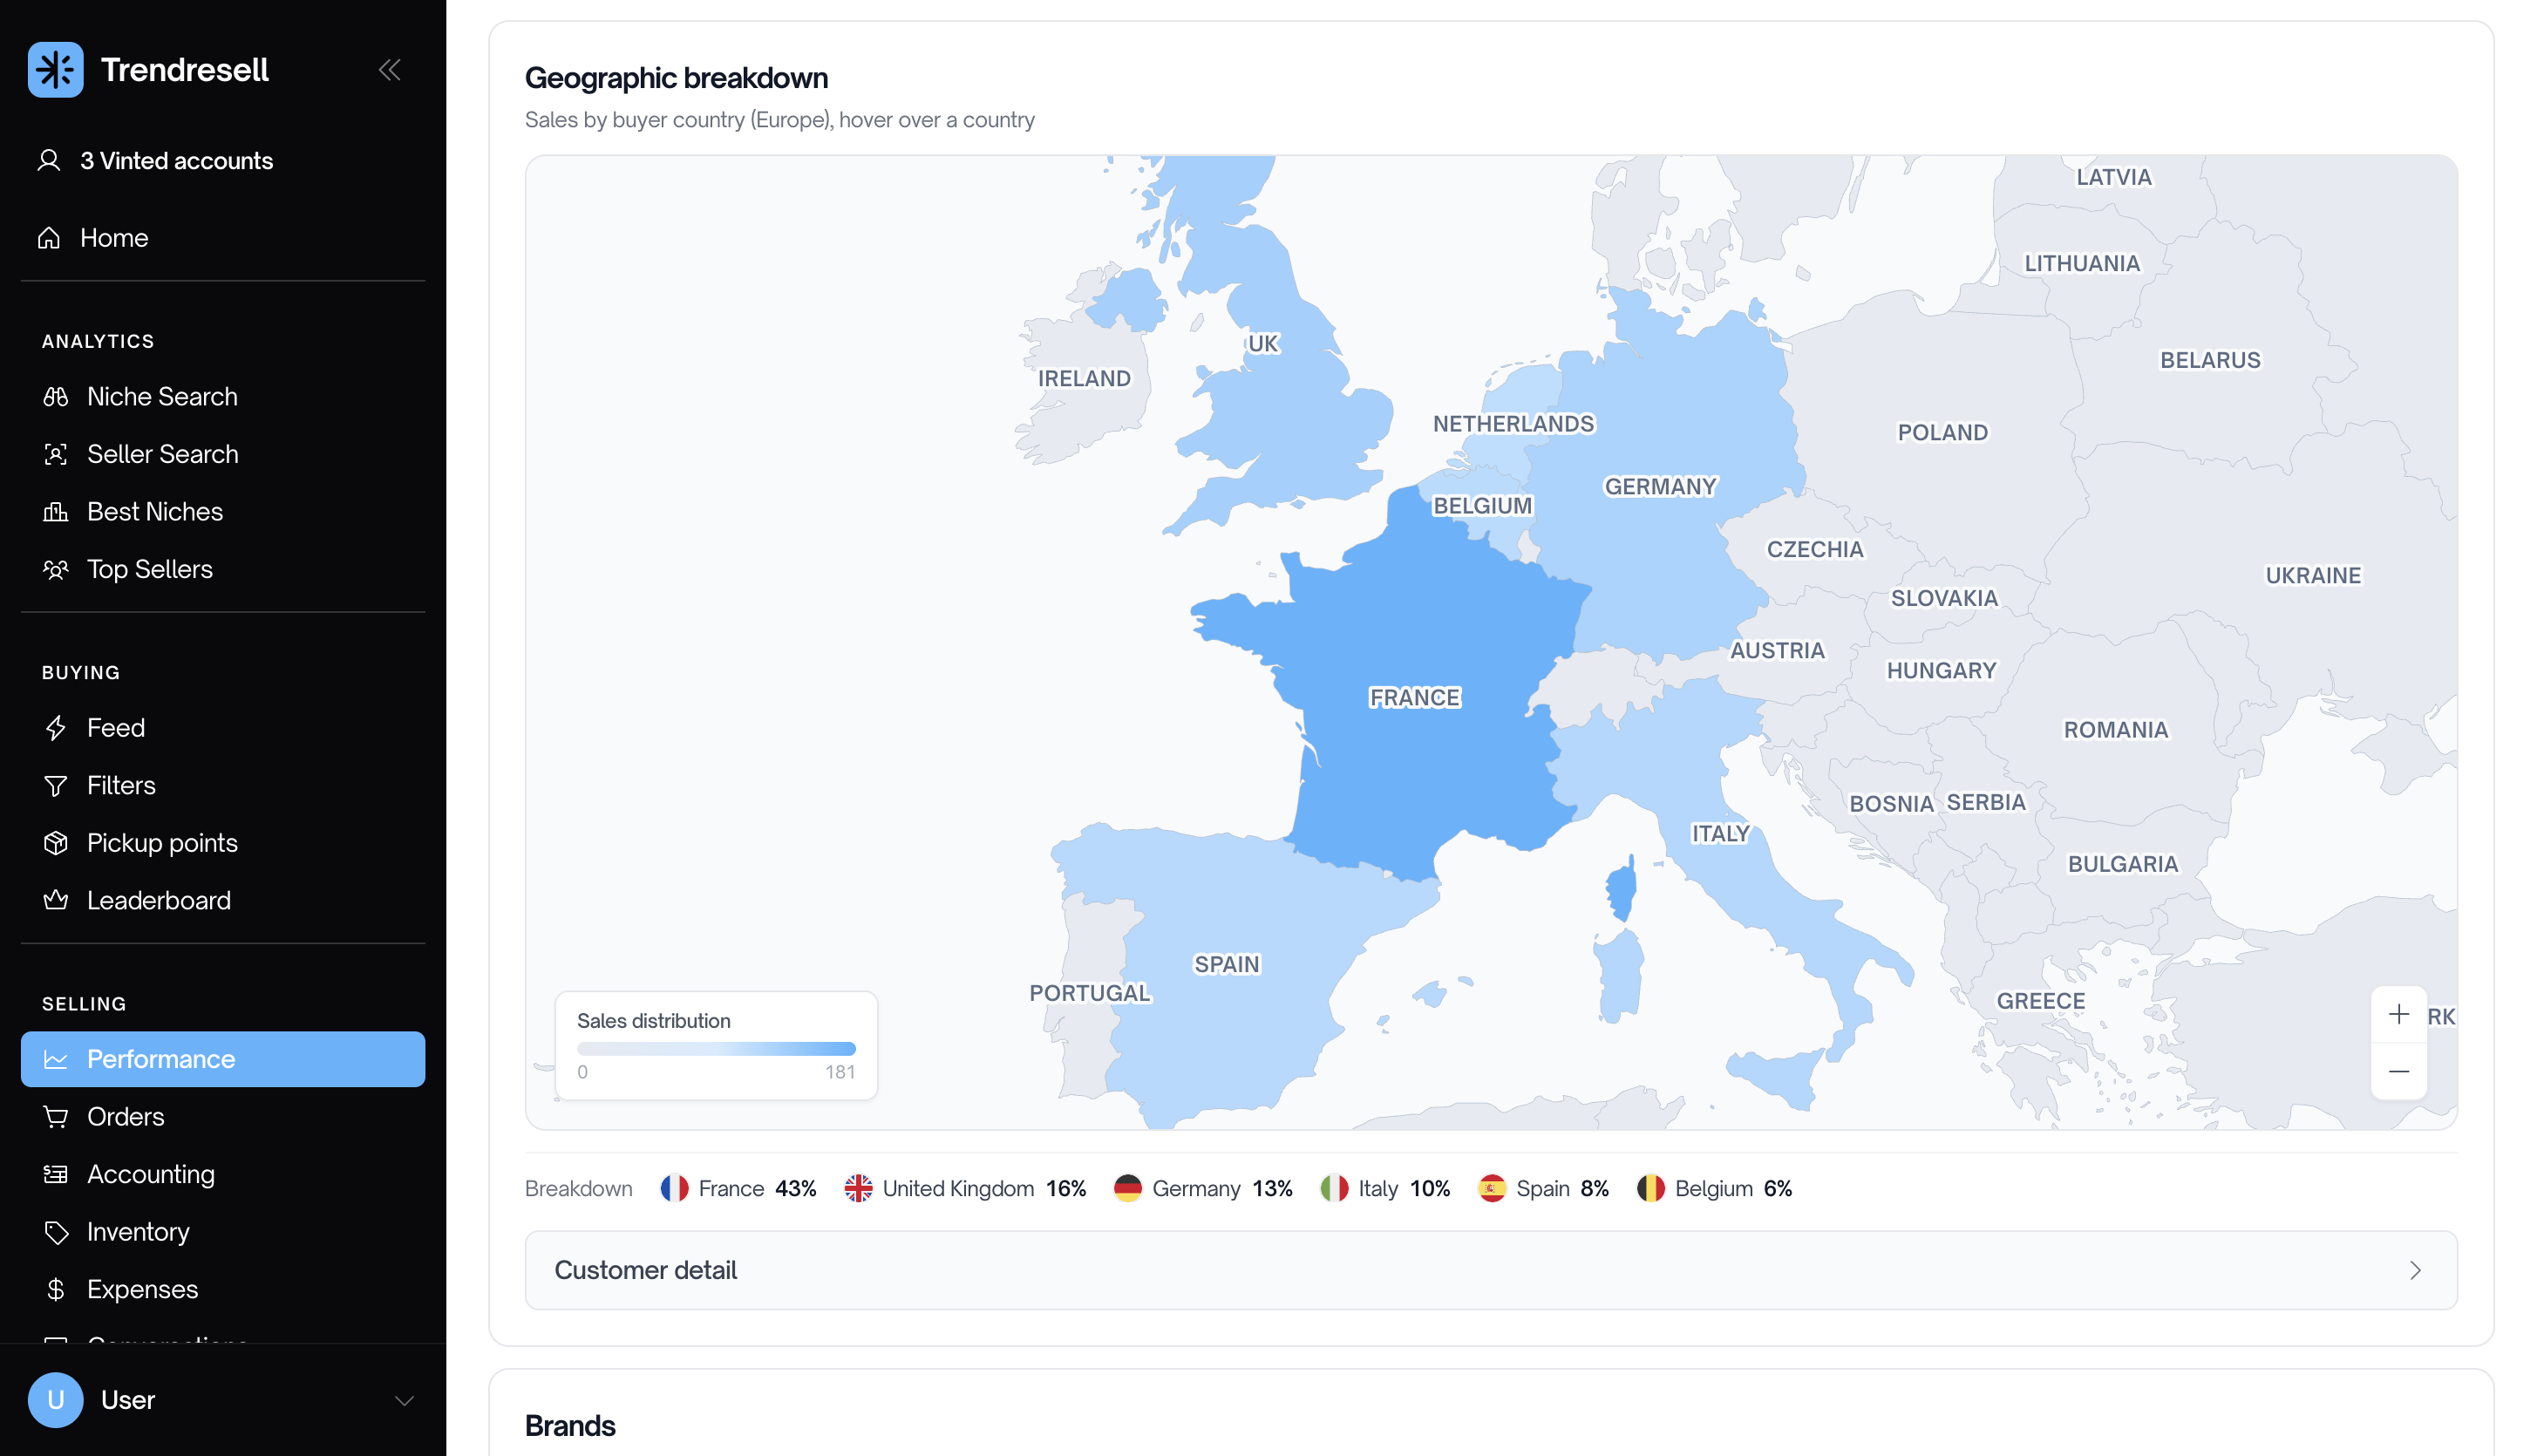The height and width of the screenshot is (1456, 2537).
Task: Click the Leaderboard crown icon
Action: [x=56, y=901]
